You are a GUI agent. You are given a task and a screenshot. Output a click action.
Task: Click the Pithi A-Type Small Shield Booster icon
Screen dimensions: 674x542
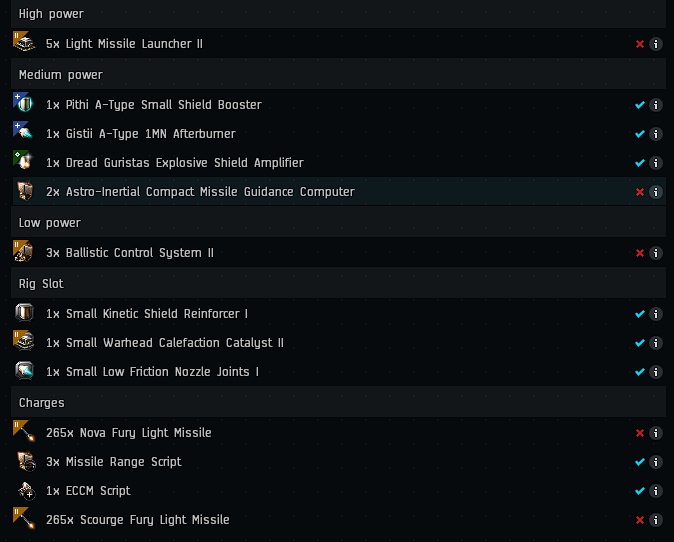(24, 103)
